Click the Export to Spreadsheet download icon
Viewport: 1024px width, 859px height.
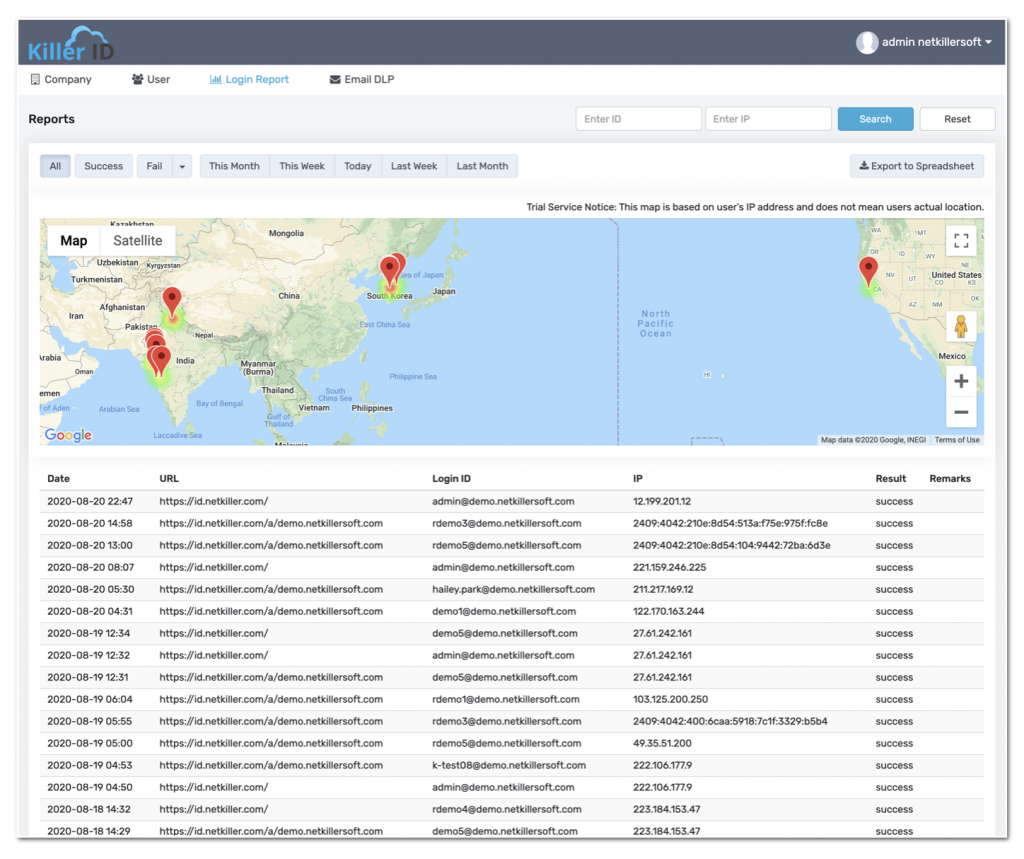(x=862, y=166)
